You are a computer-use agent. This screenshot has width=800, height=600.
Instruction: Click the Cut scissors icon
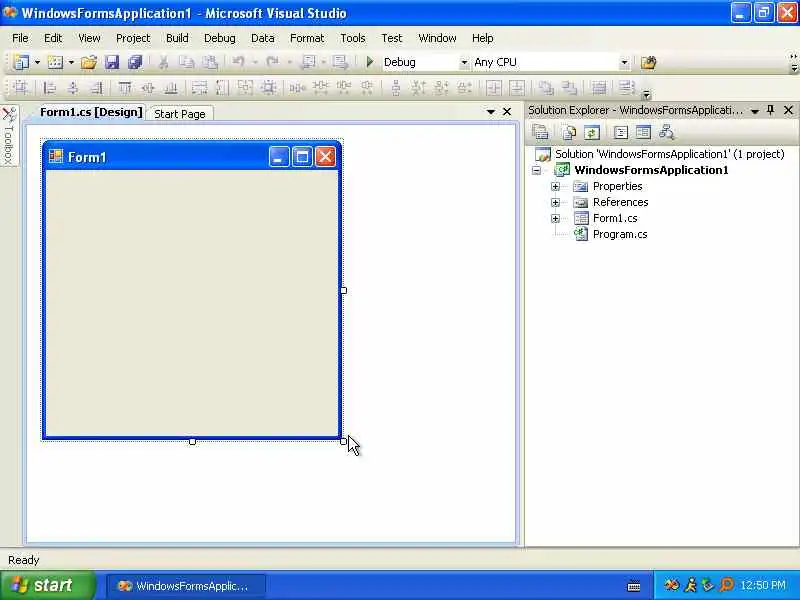(163, 62)
